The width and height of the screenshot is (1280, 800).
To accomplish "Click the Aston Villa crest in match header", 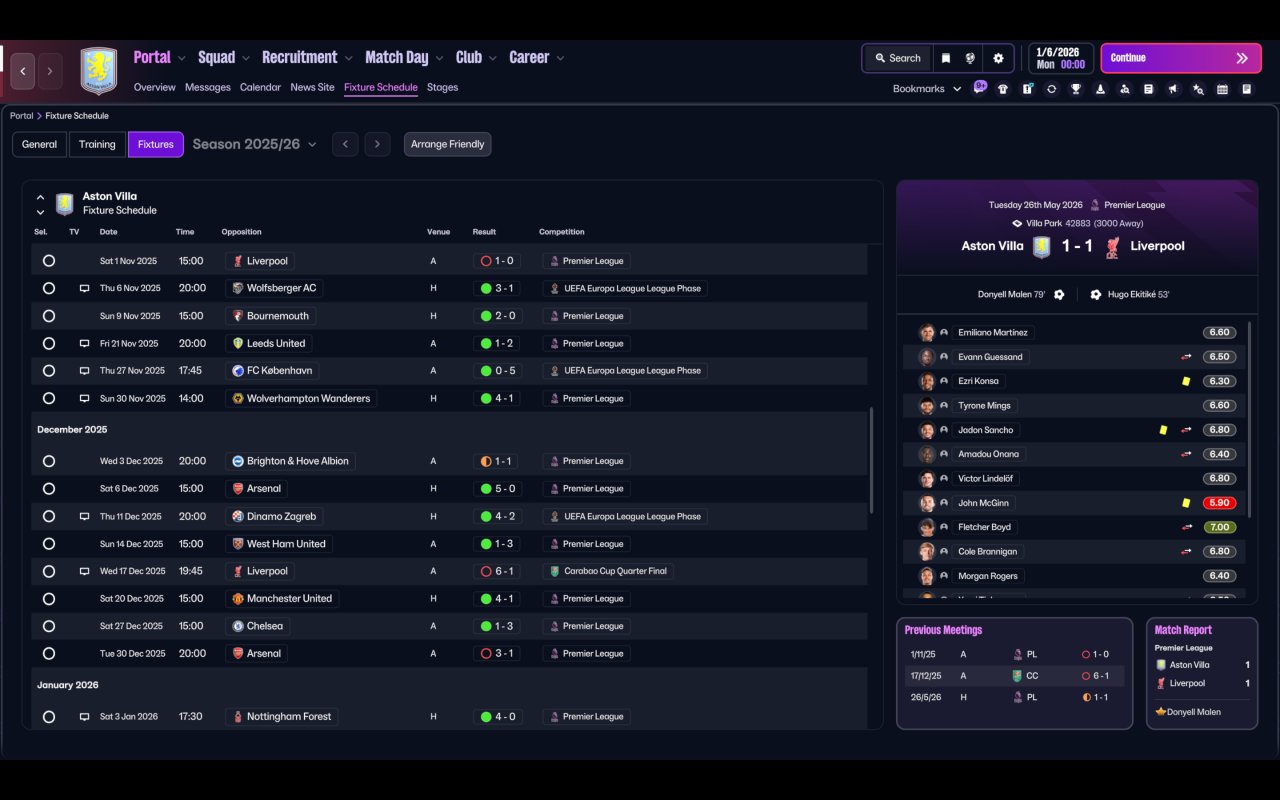I will tap(1042, 247).
